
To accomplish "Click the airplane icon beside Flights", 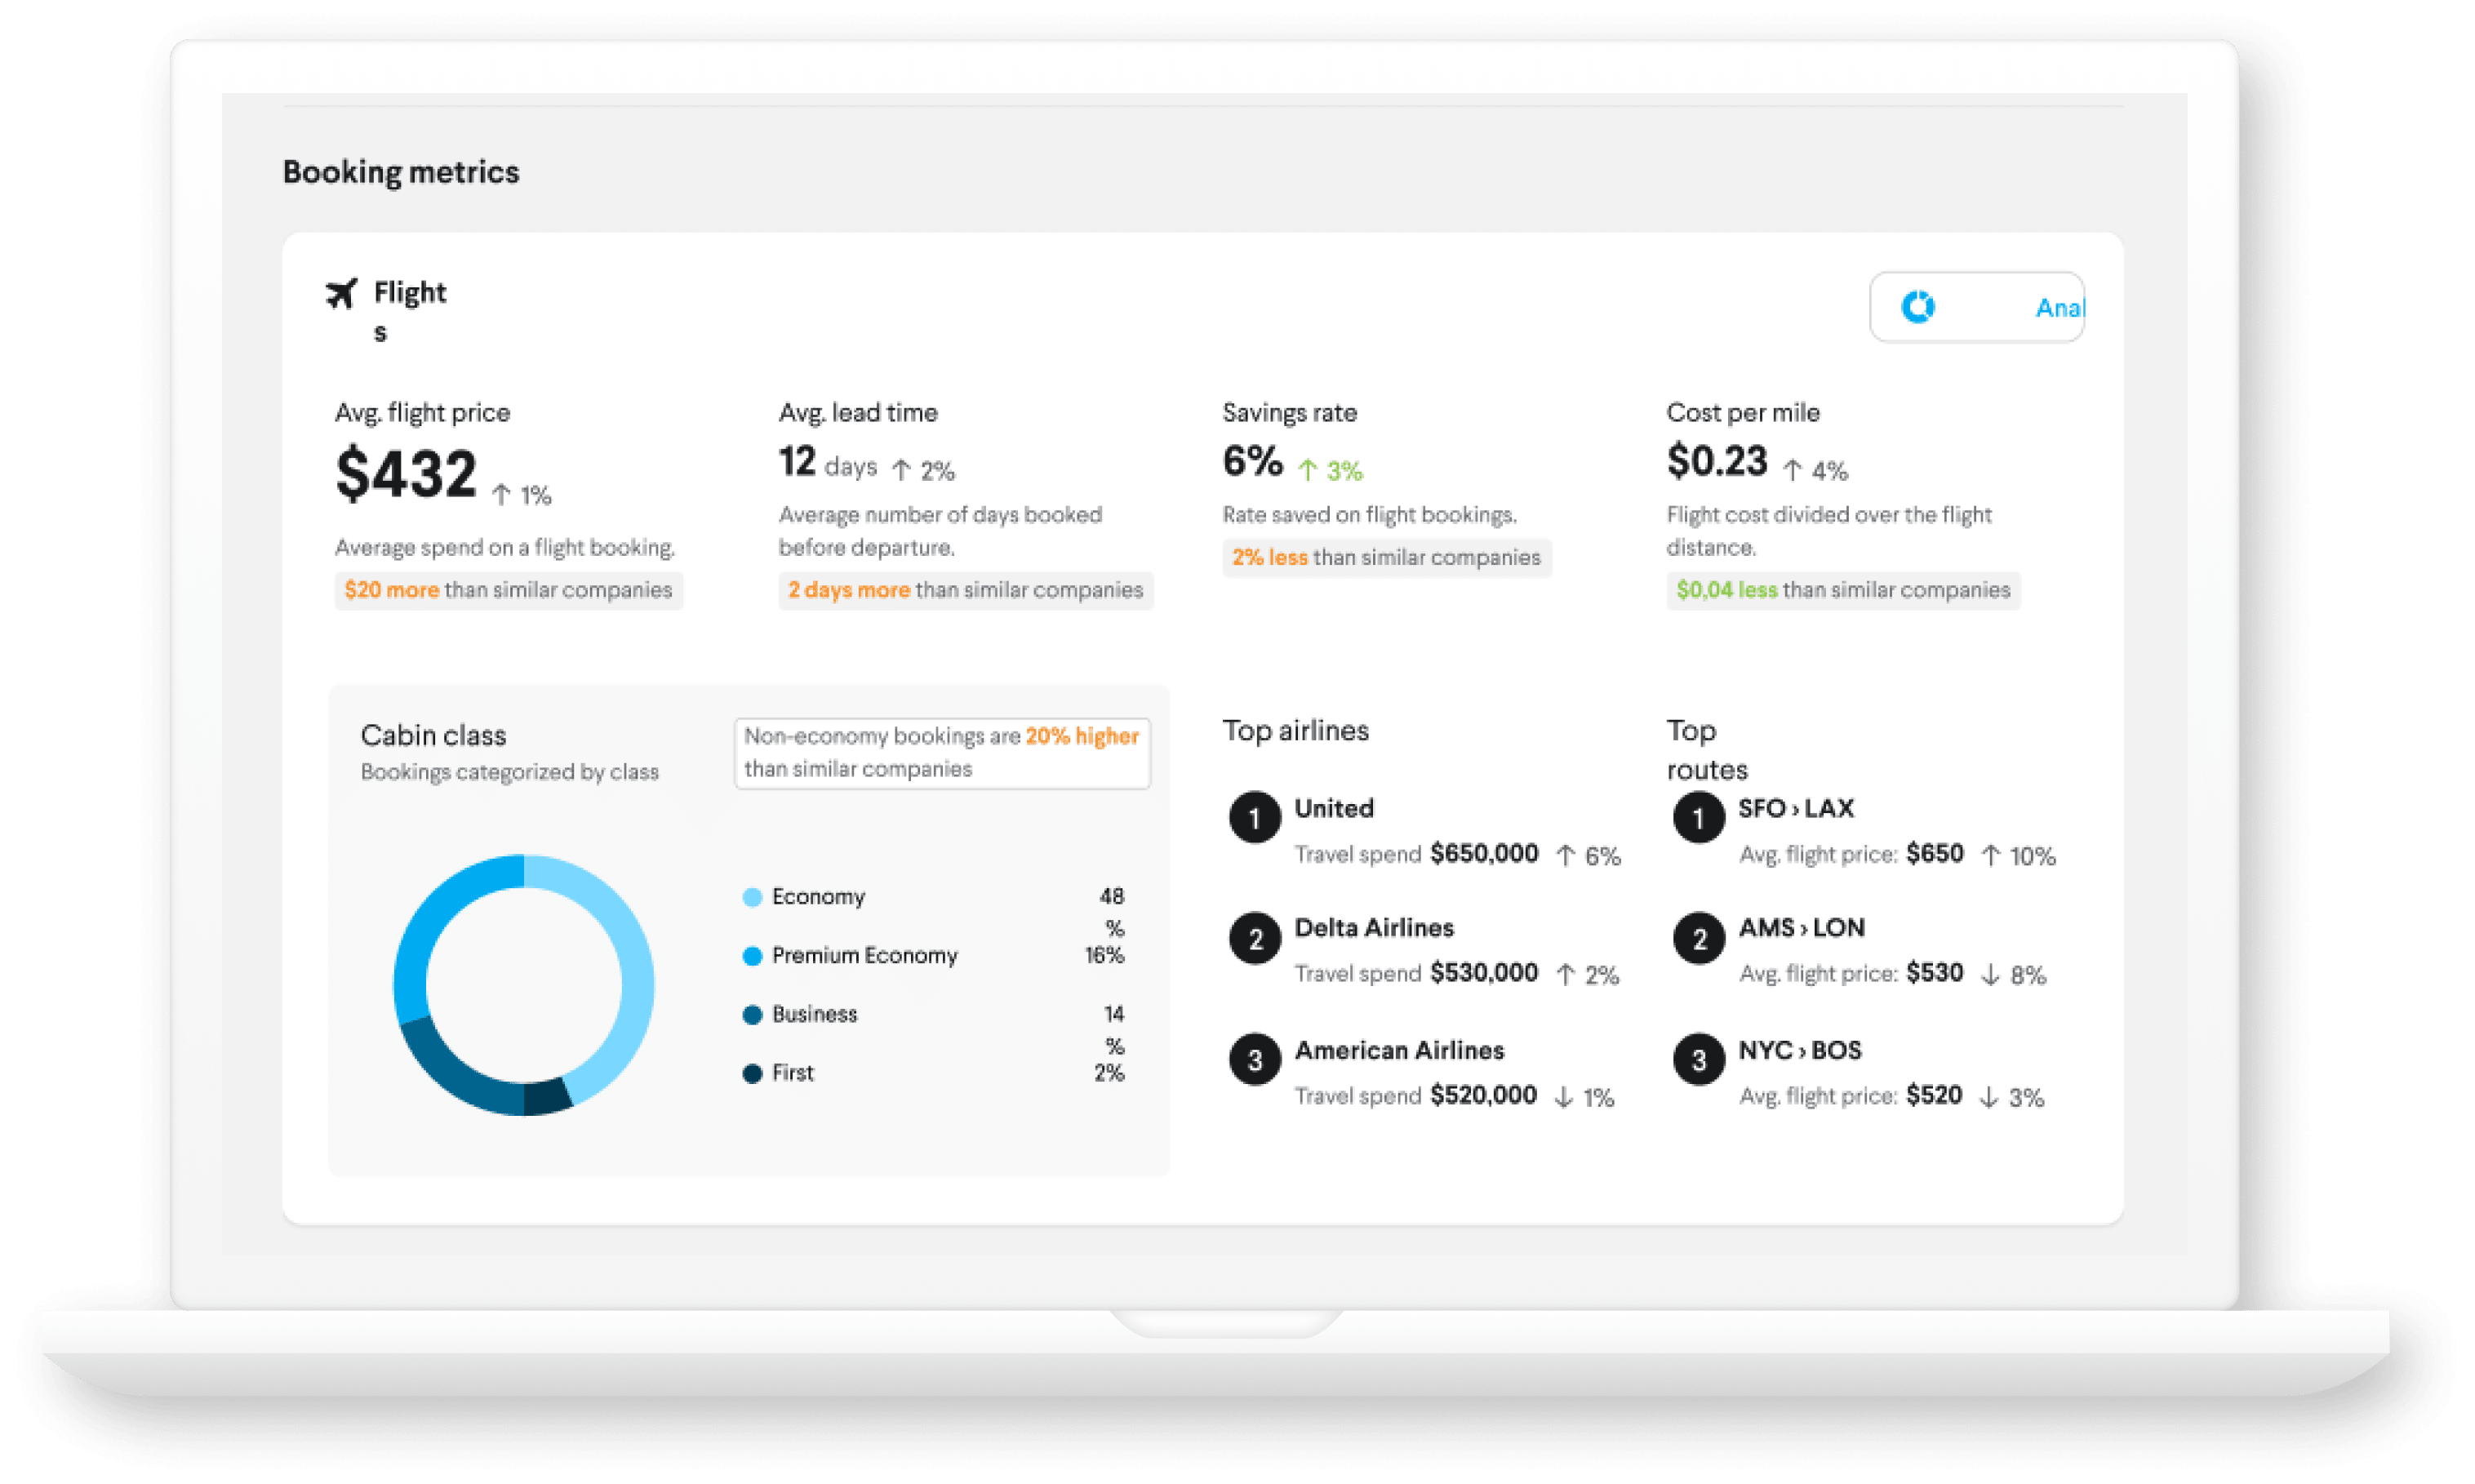I will click(x=341, y=294).
